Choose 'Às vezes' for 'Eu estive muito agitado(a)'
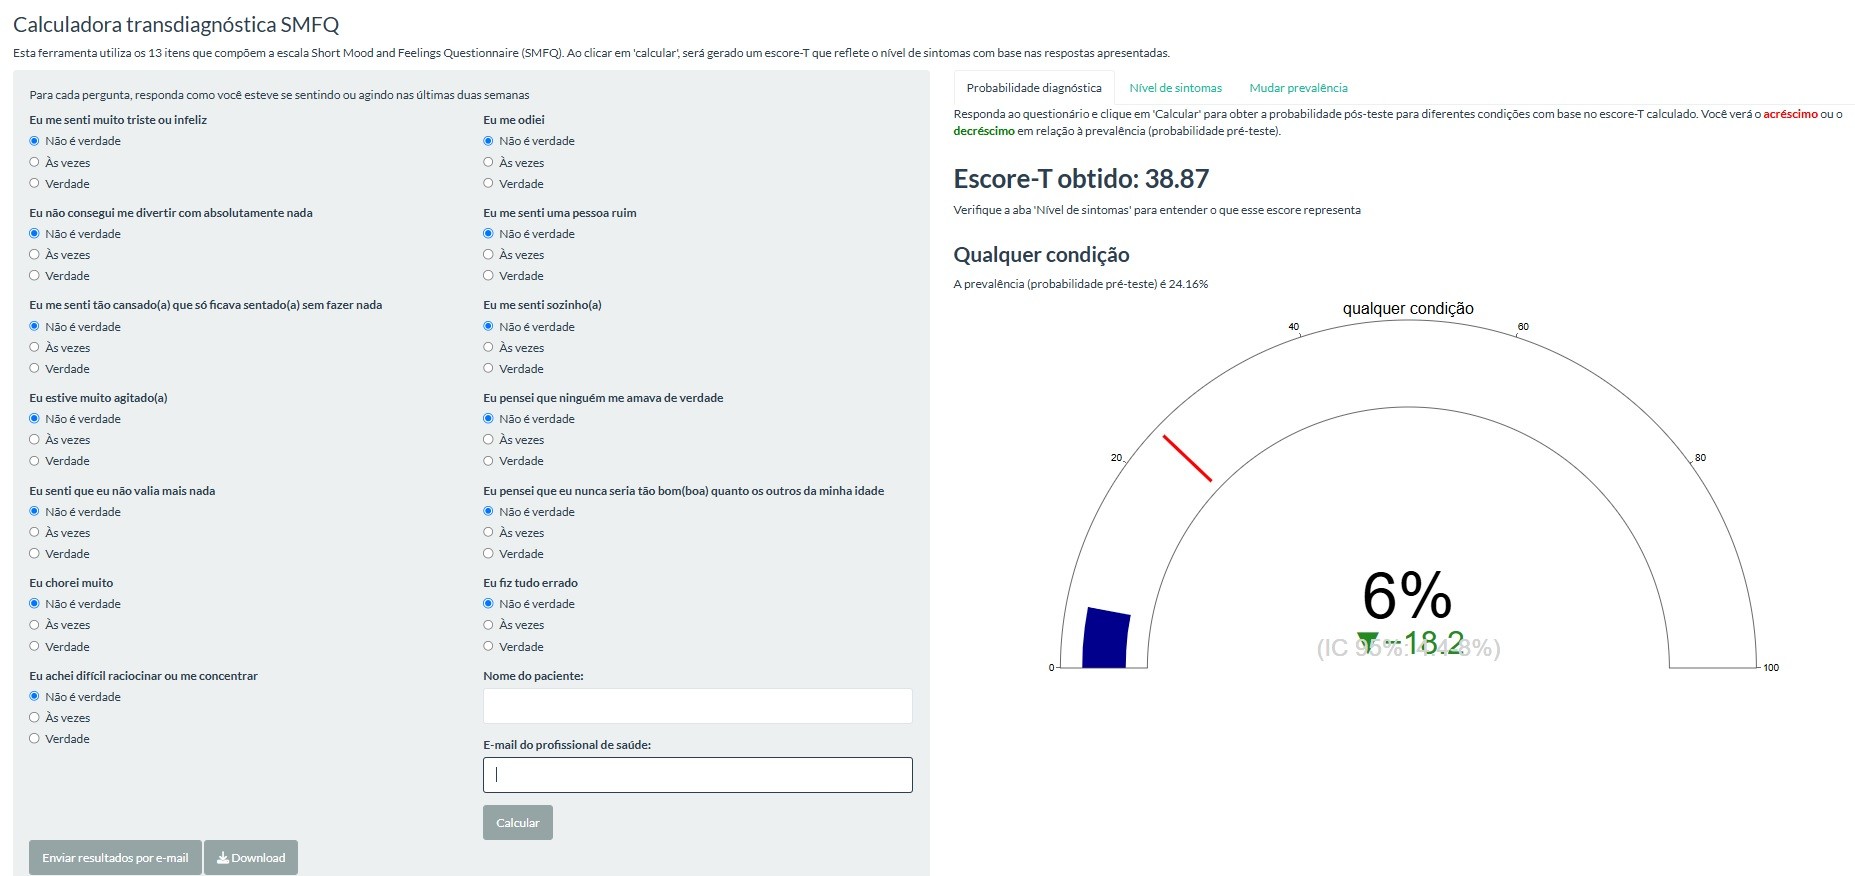This screenshot has height=876, width=1855. pos(35,439)
